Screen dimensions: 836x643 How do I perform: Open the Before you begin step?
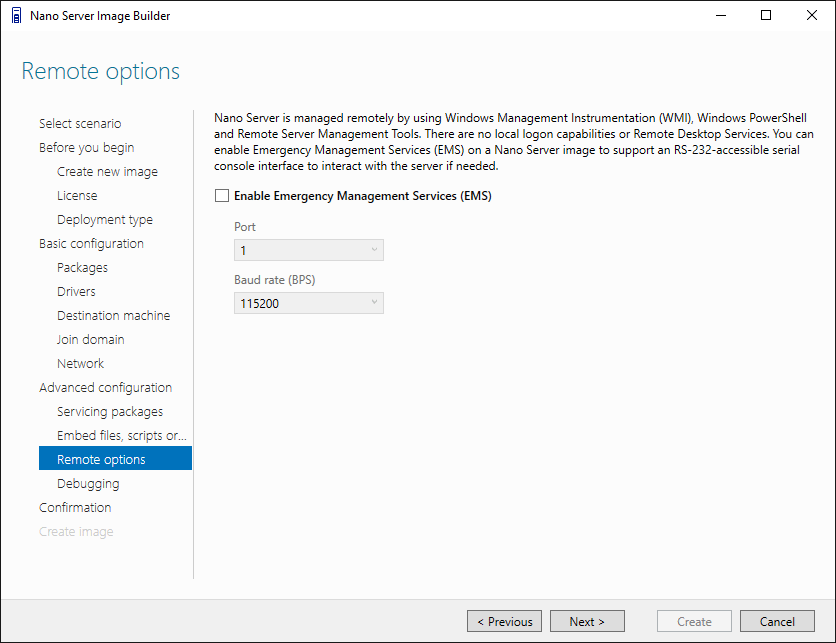click(86, 148)
